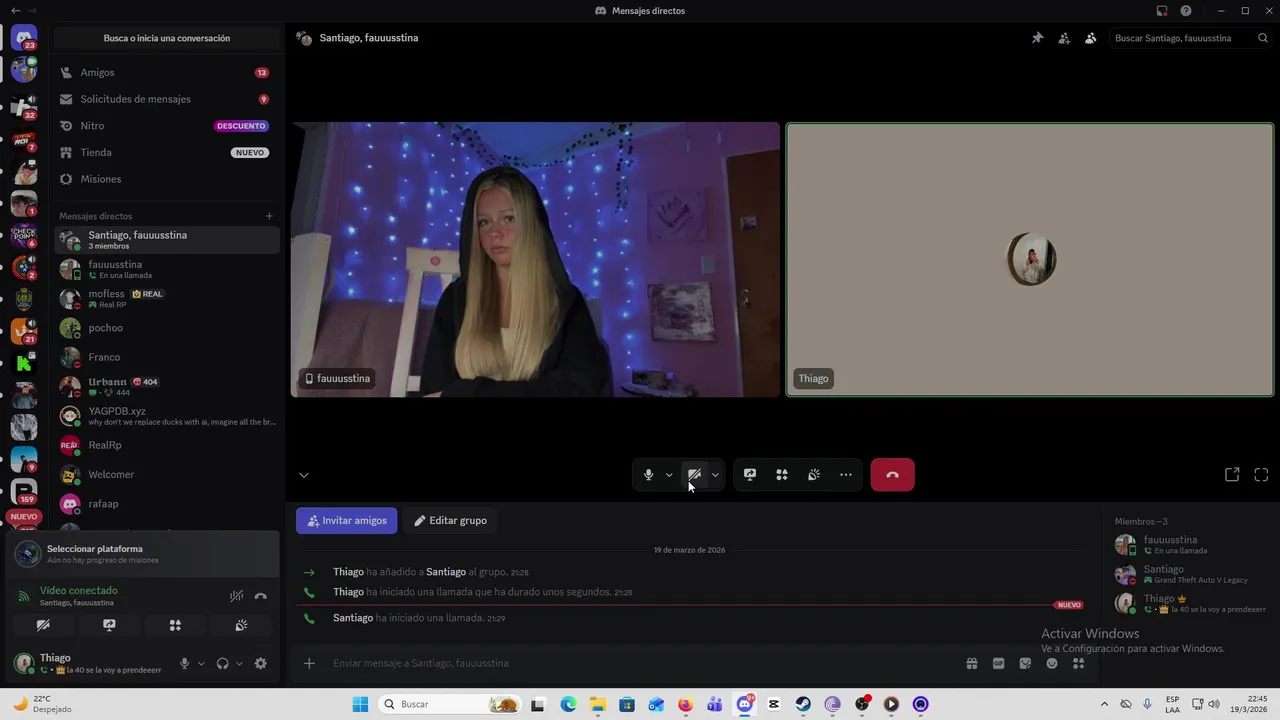This screenshot has height=720, width=1280.
Task: Click Thiago user profile in bottom panel
Action: pyautogui.click(x=88, y=663)
